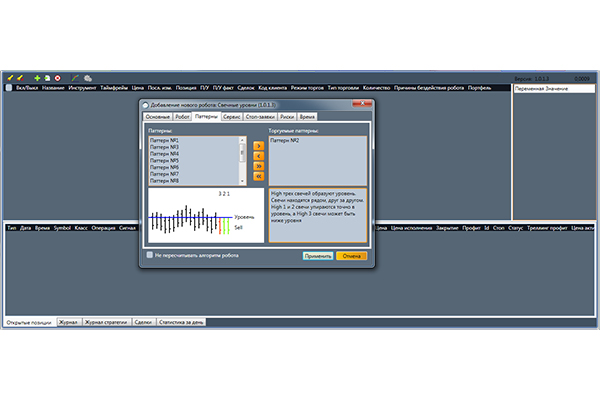Viewport: 600px width, 400px height.
Task: Click the green plus add robot icon
Action: click(x=37, y=77)
